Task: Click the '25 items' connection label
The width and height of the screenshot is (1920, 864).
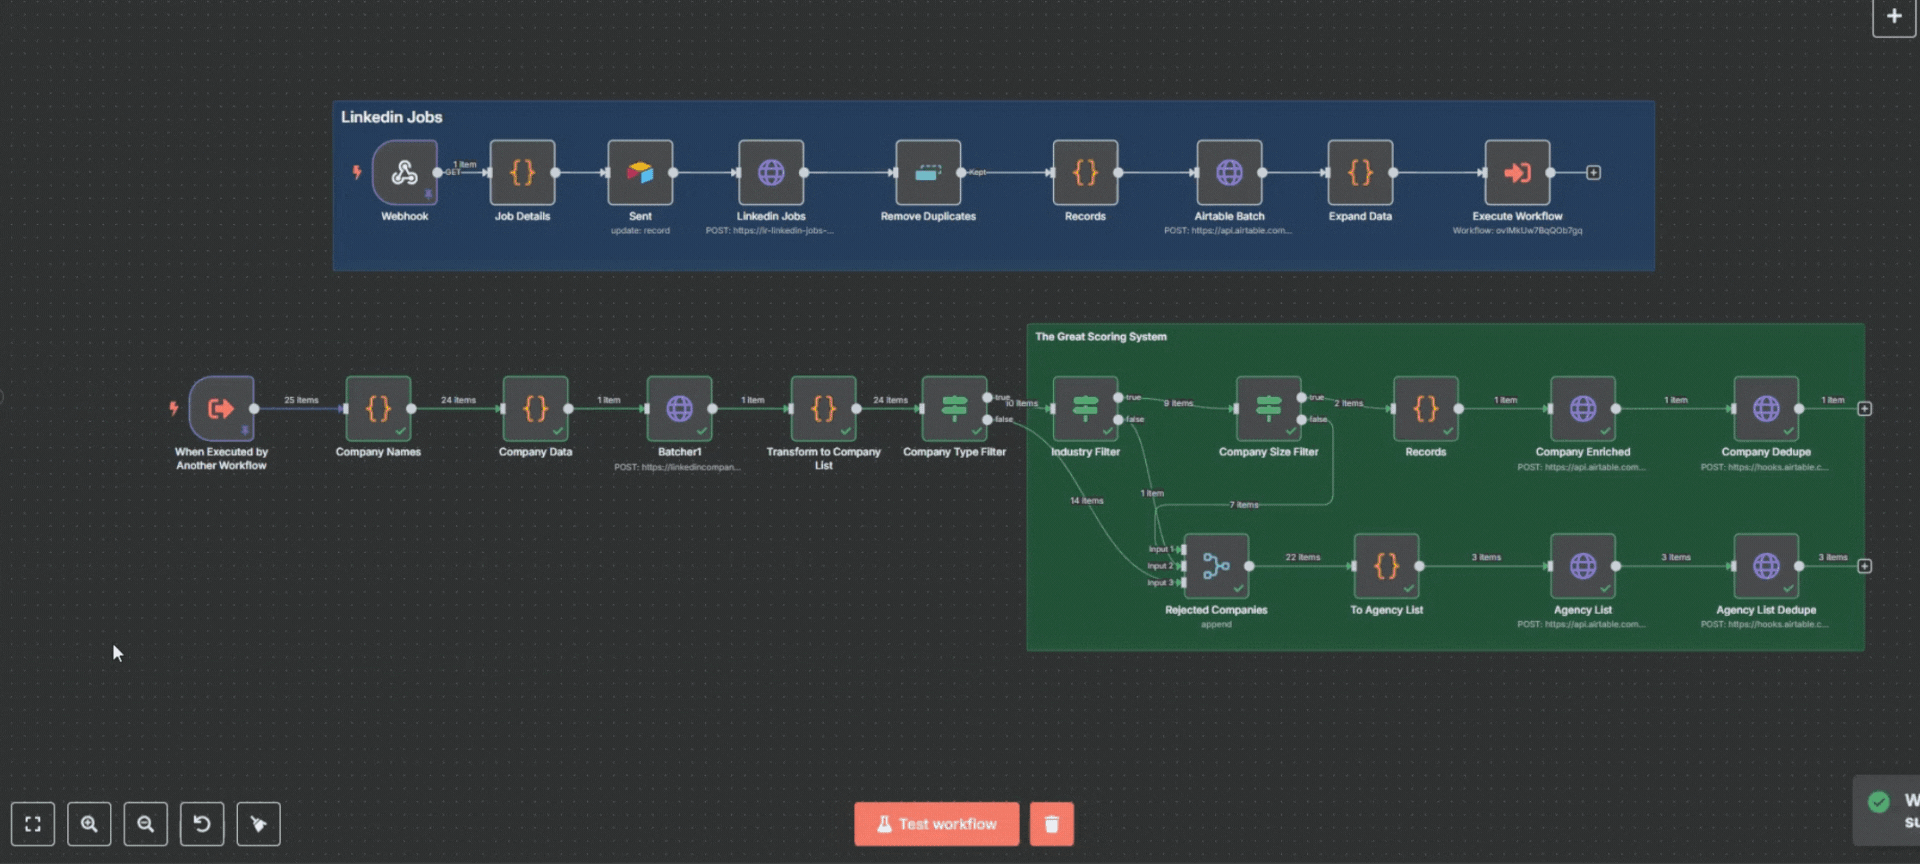Action: pos(301,400)
